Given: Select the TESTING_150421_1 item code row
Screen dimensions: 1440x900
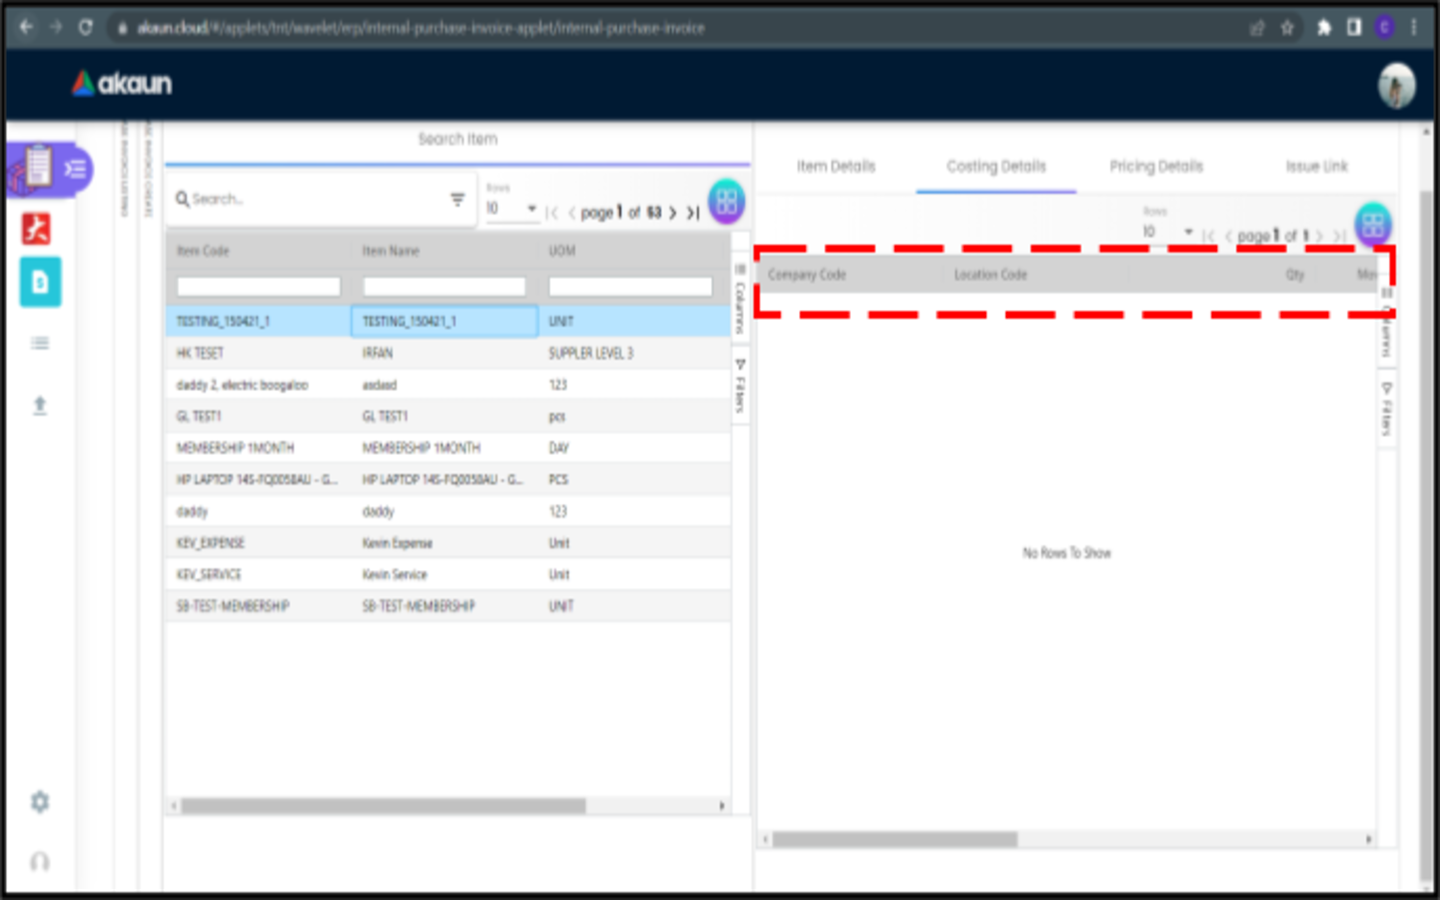Looking at the screenshot, I should (x=448, y=321).
